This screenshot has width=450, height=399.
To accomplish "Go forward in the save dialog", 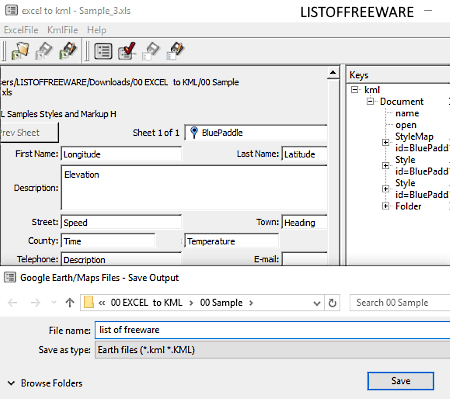I will [35, 303].
